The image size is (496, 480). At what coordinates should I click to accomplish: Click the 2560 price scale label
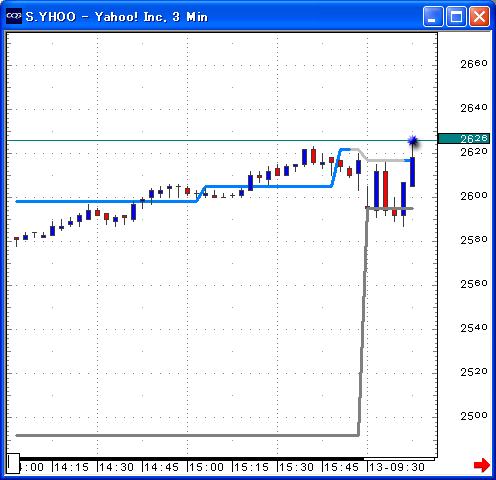point(474,284)
